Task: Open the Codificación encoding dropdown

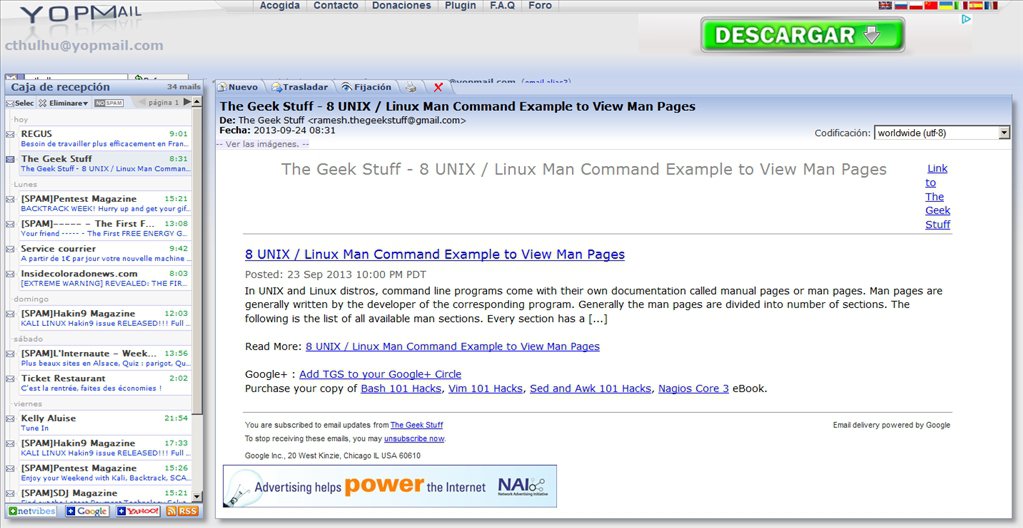Action: [942, 132]
